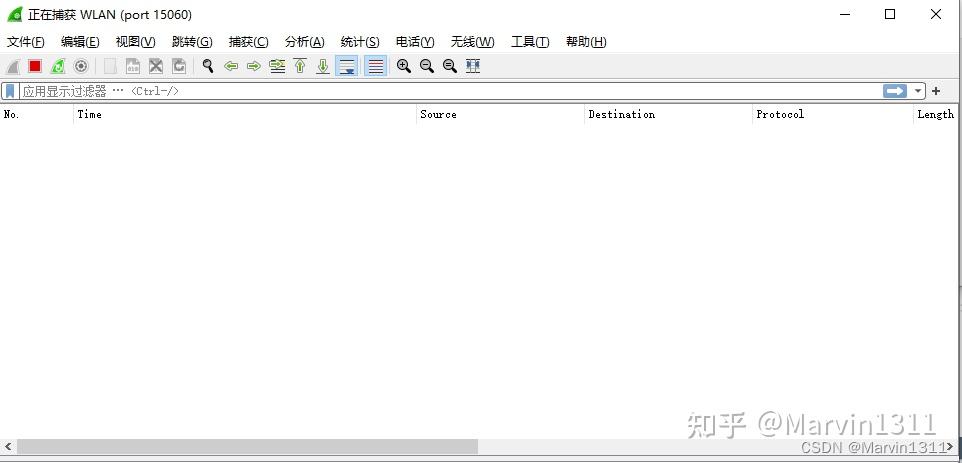
Task: Jump to the first packet
Action: click(300, 66)
